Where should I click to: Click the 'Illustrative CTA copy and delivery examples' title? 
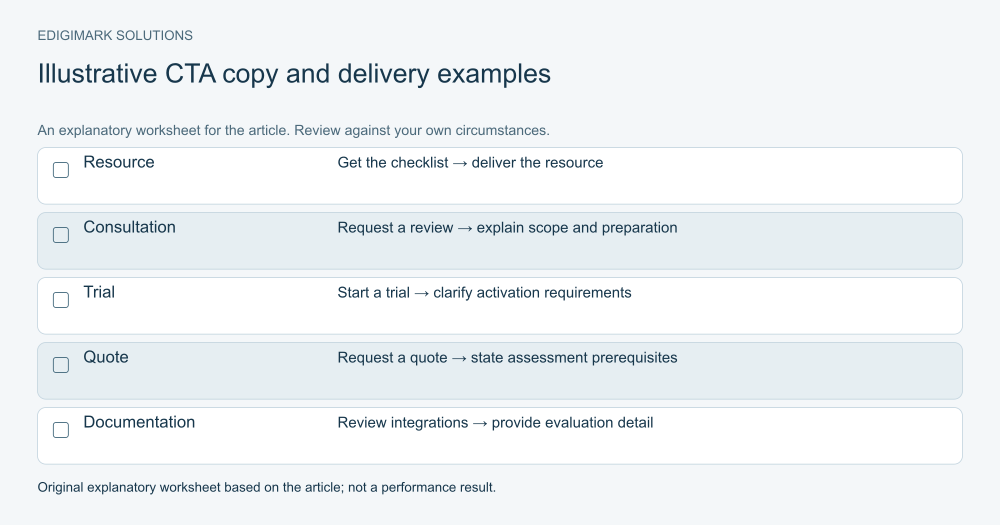(294, 74)
